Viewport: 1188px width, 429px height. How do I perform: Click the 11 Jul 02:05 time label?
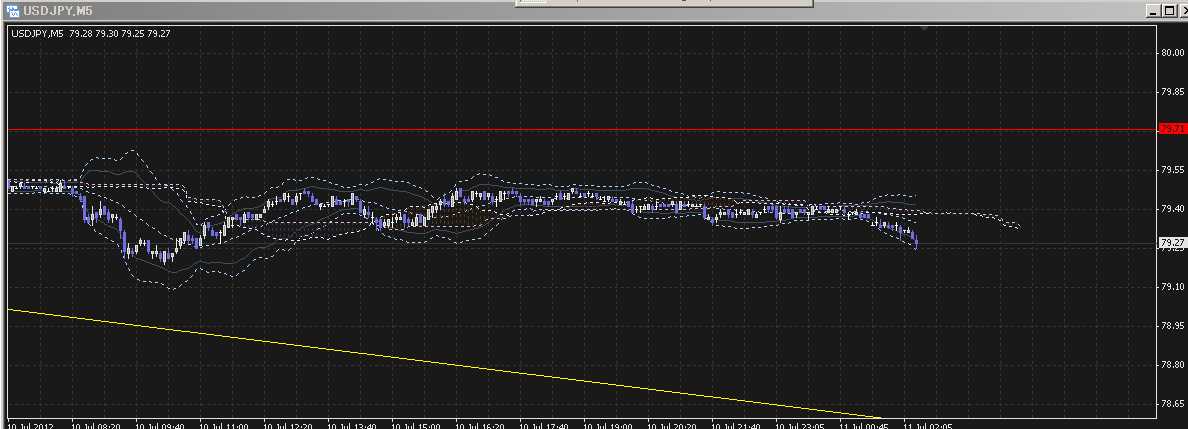click(929, 424)
